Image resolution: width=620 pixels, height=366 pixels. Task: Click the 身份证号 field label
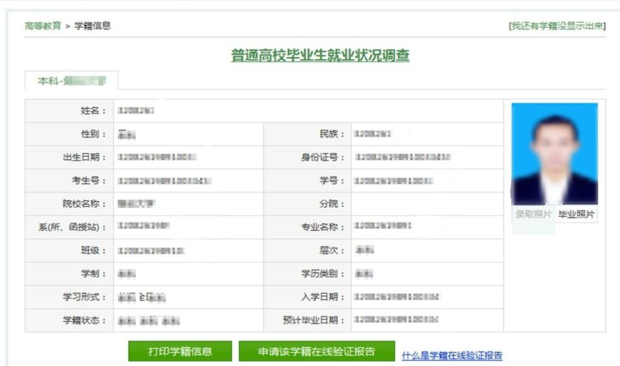tap(323, 157)
